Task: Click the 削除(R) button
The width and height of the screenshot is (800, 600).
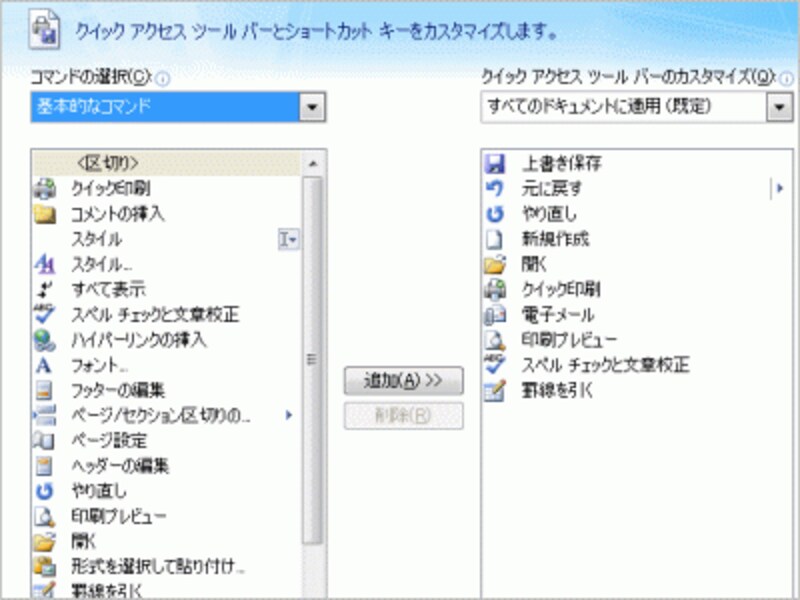Action: (404, 416)
